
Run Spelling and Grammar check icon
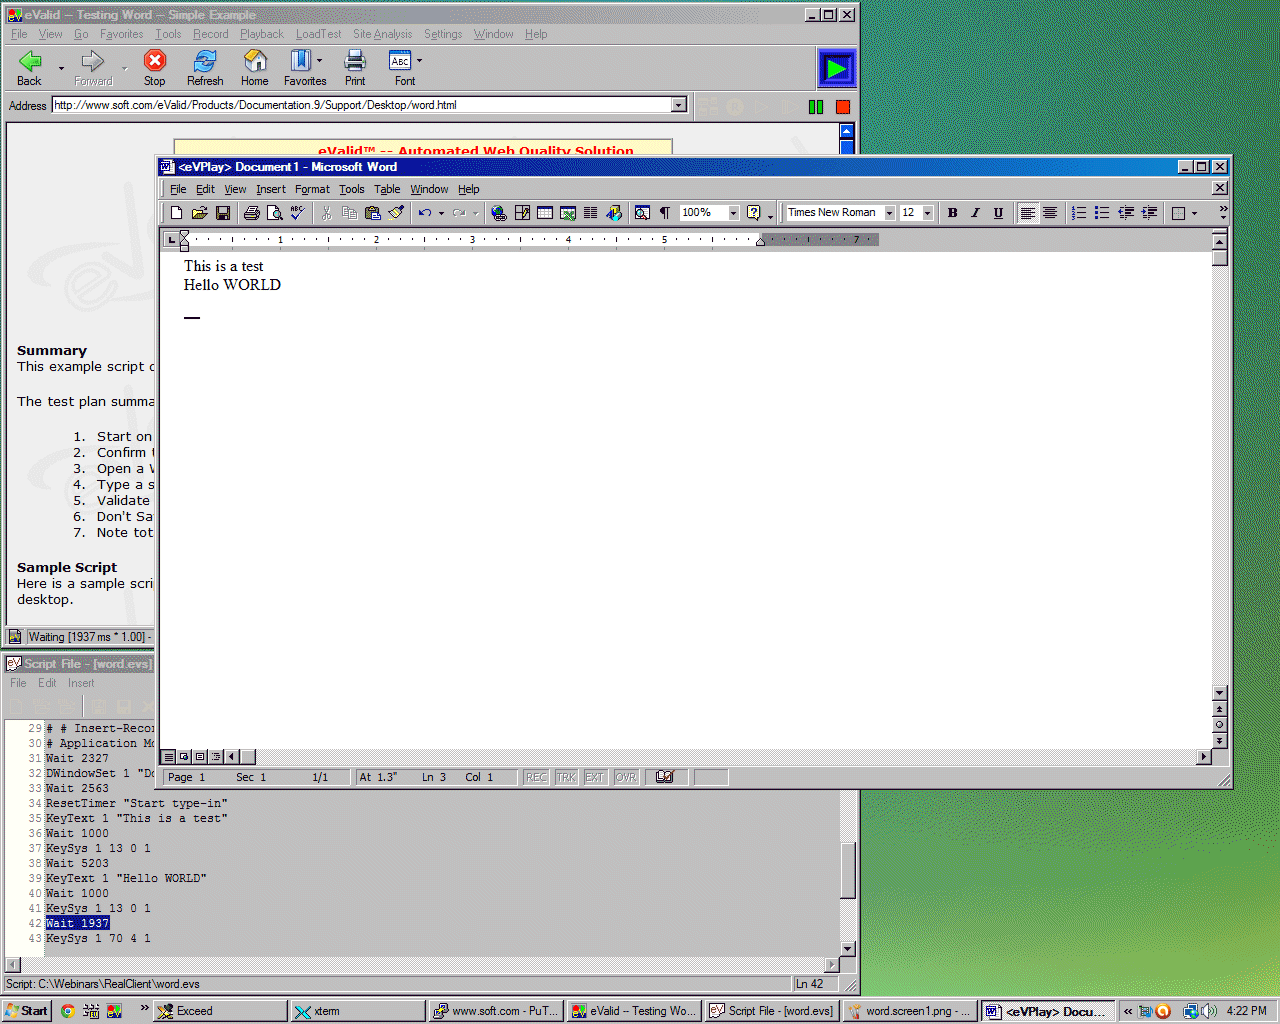click(298, 213)
